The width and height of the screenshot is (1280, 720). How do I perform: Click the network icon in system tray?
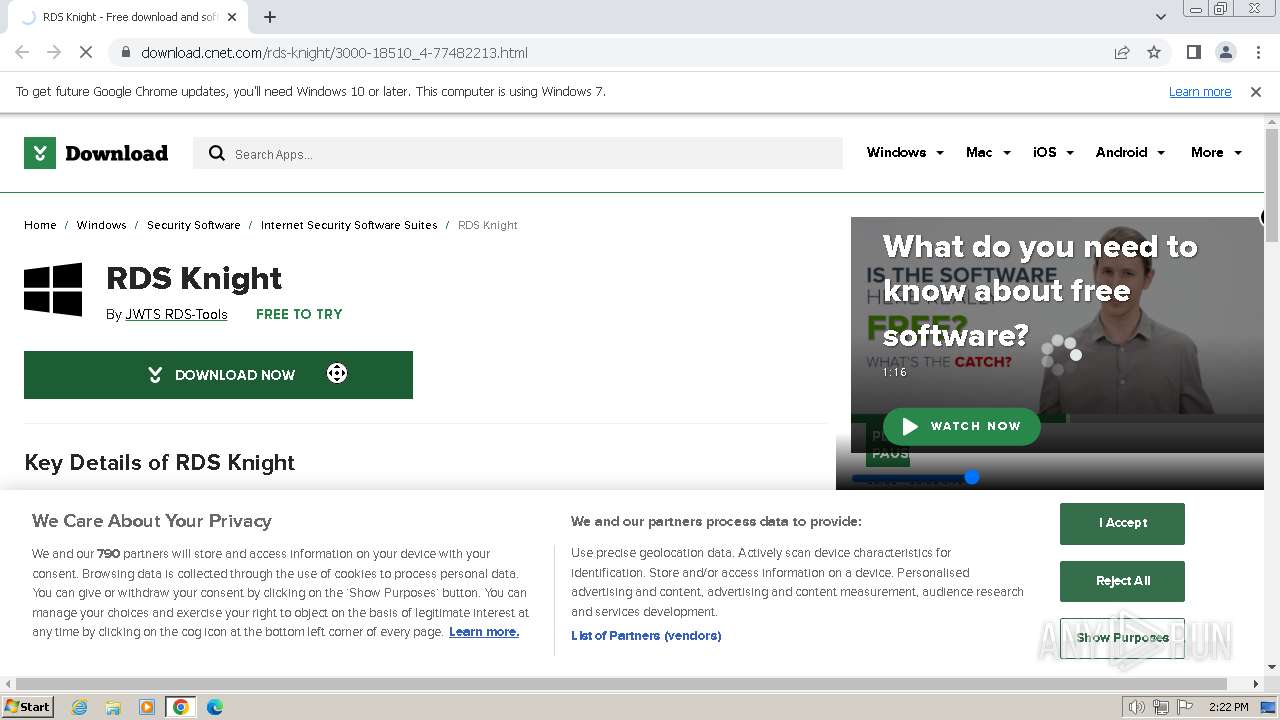coord(1161,707)
